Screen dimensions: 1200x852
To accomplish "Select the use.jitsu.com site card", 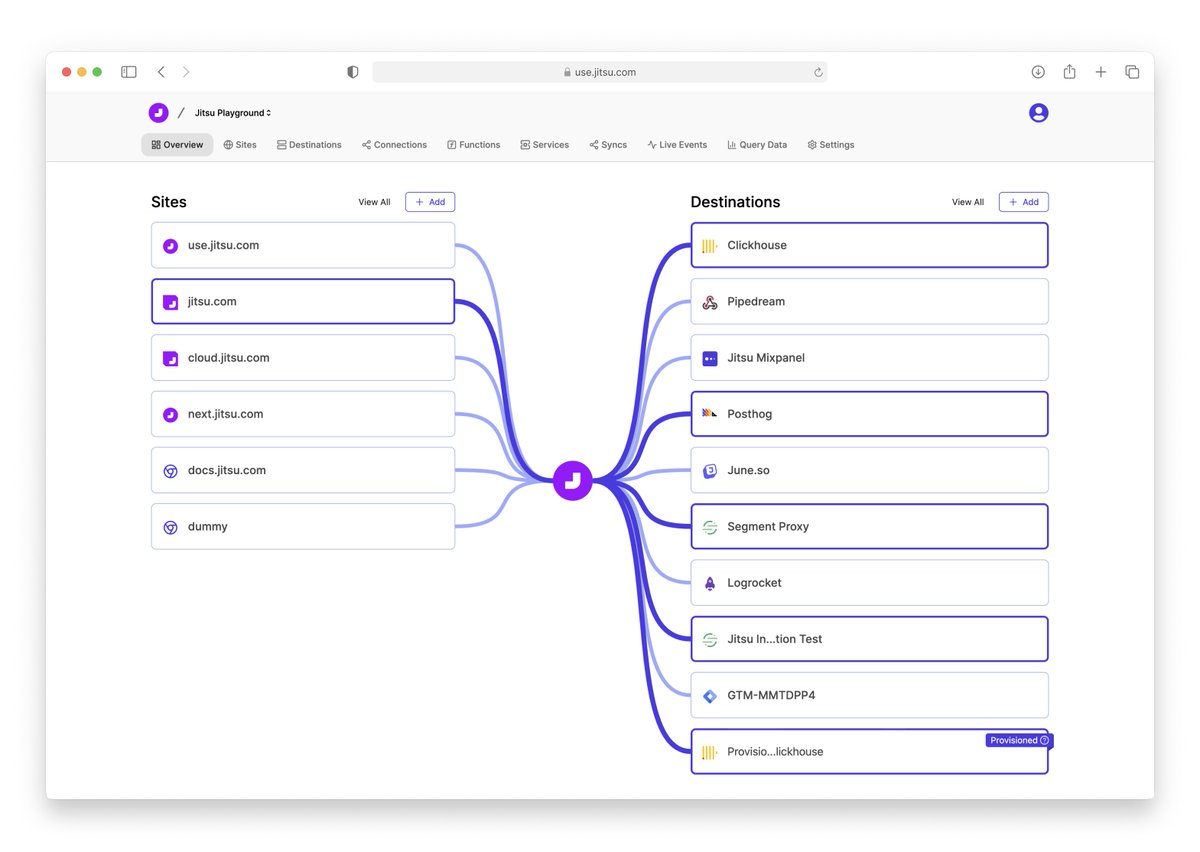I will (303, 246).
